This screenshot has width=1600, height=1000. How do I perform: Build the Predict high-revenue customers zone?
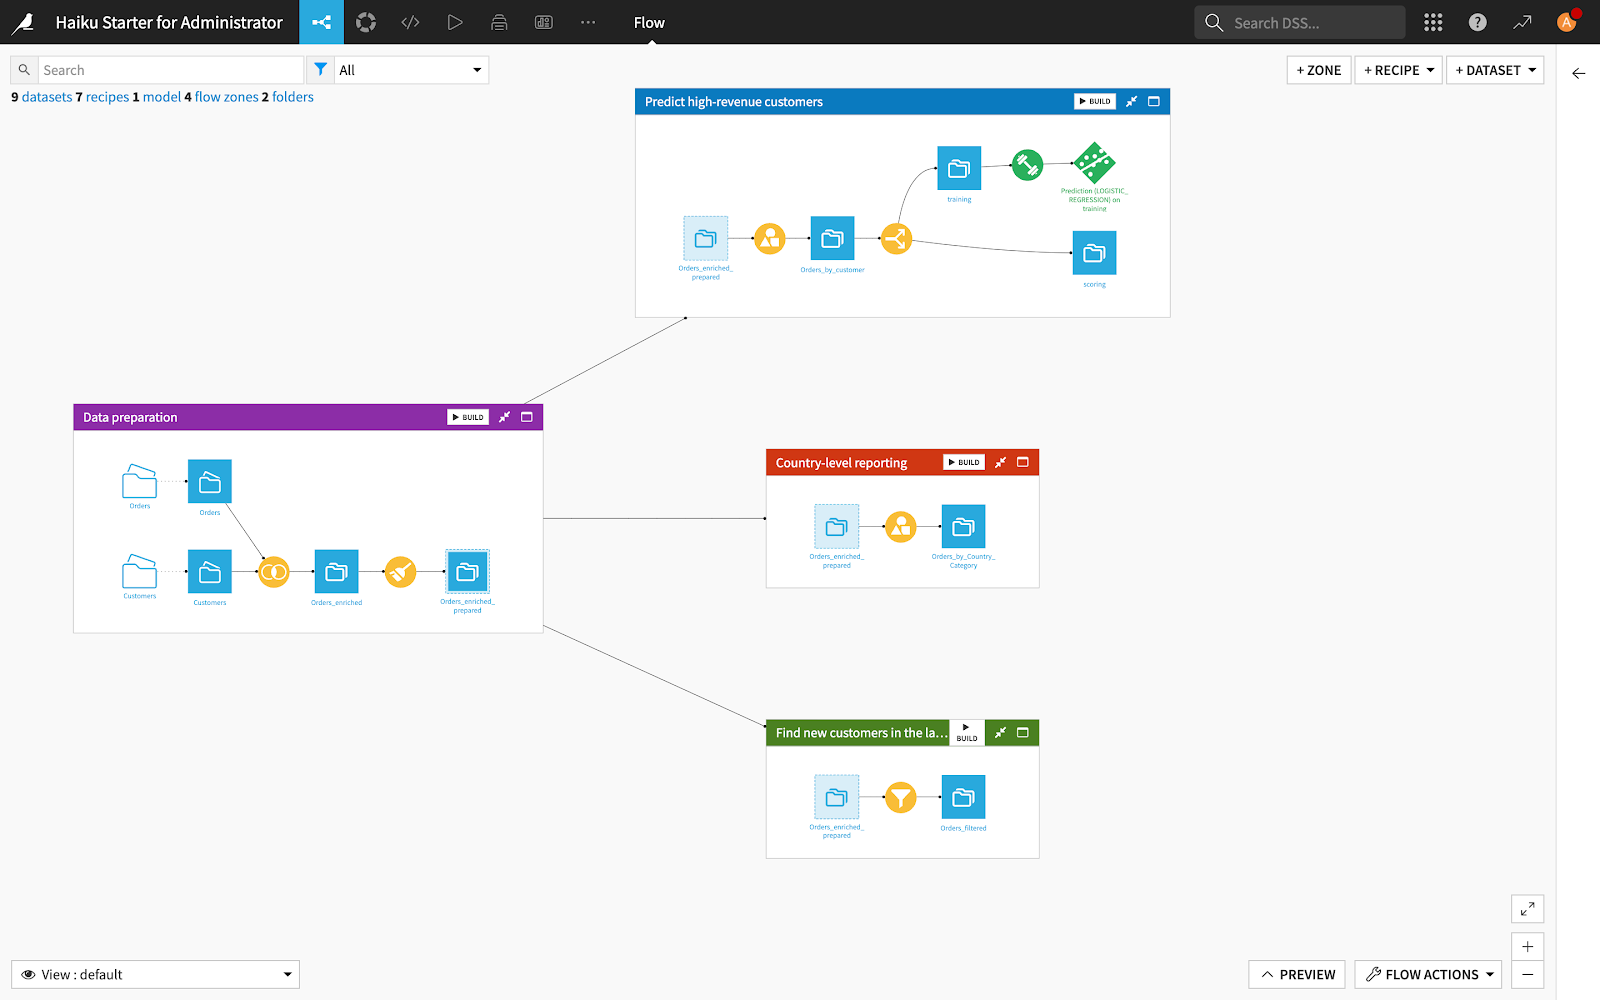coord(1095,101)
